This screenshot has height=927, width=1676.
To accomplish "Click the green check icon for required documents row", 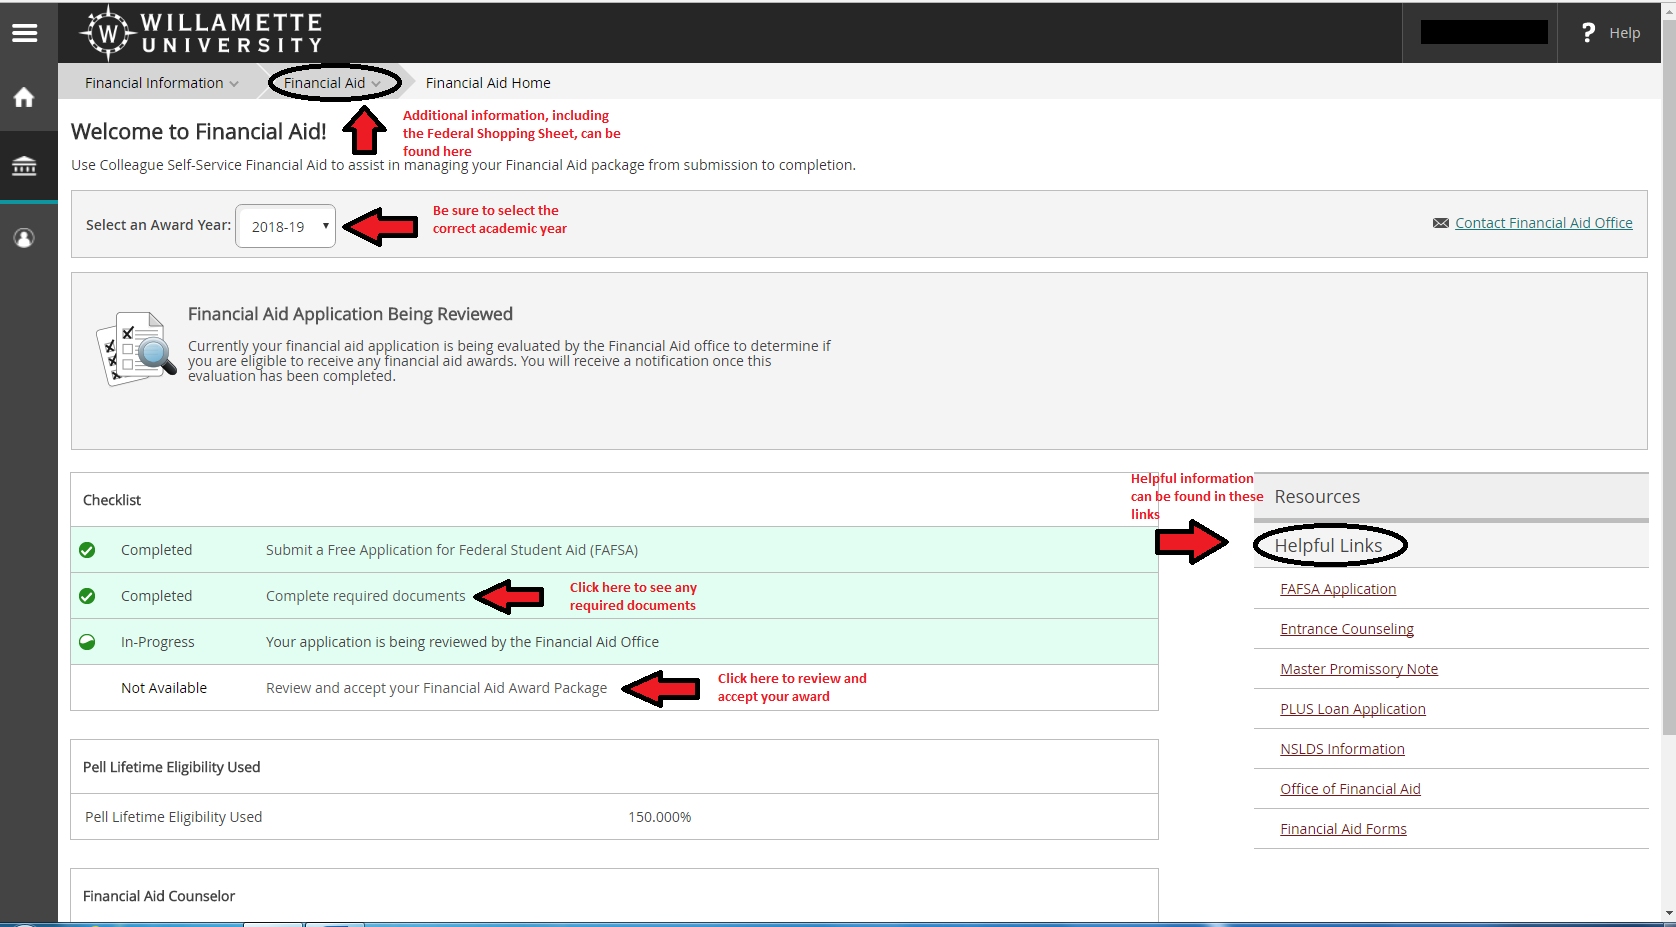I will click(87, 596).
